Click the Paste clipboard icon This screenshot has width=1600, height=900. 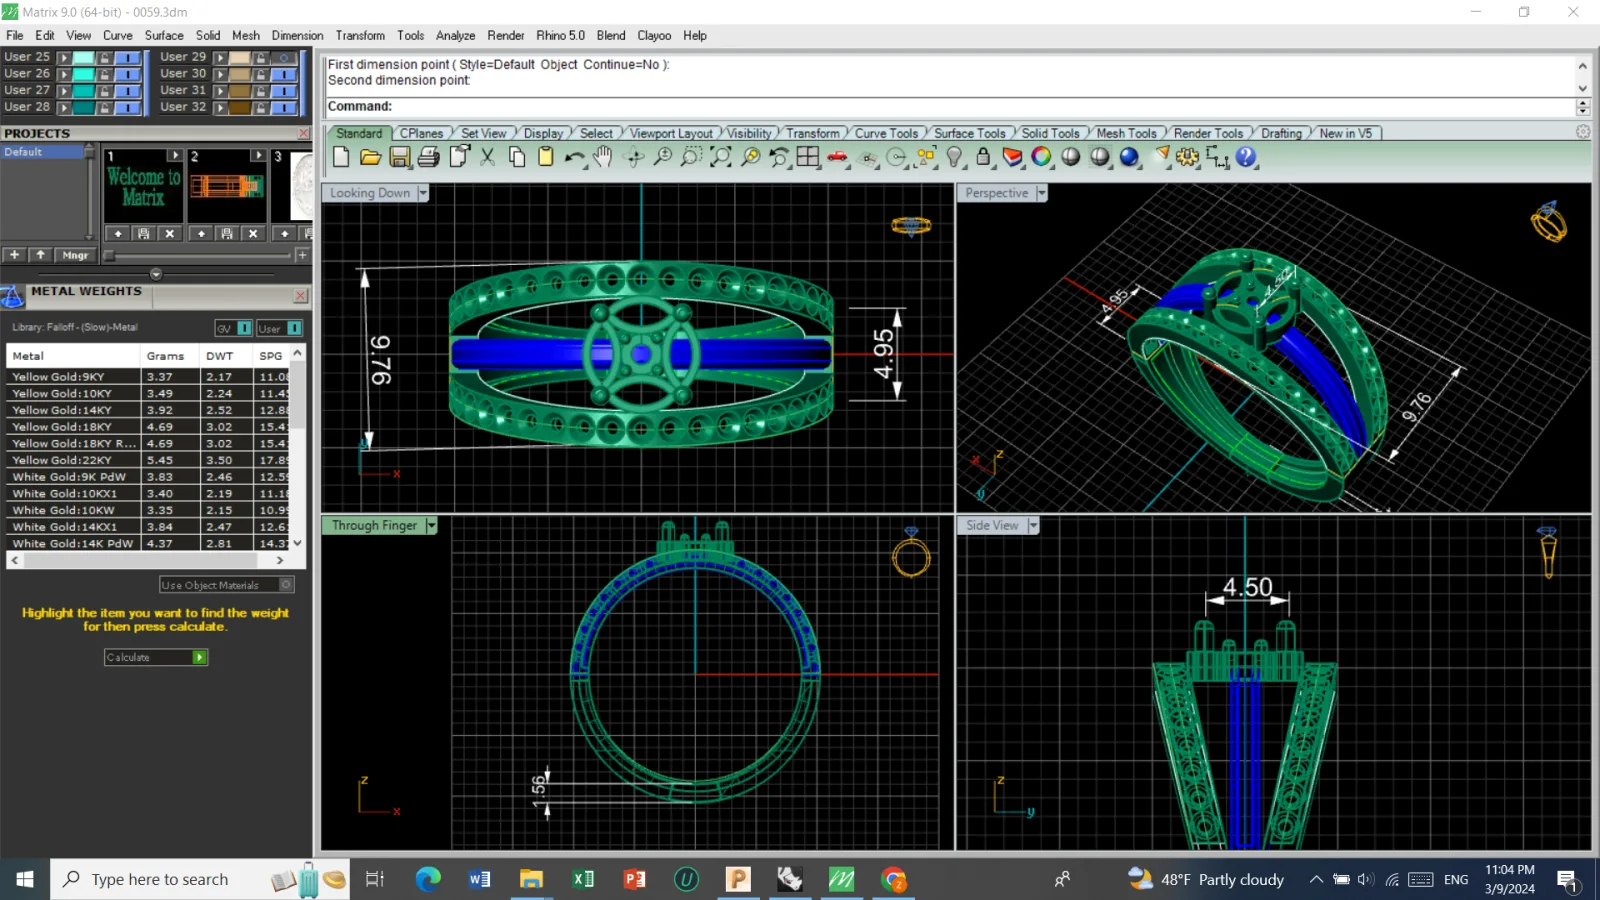coord(546,157)
